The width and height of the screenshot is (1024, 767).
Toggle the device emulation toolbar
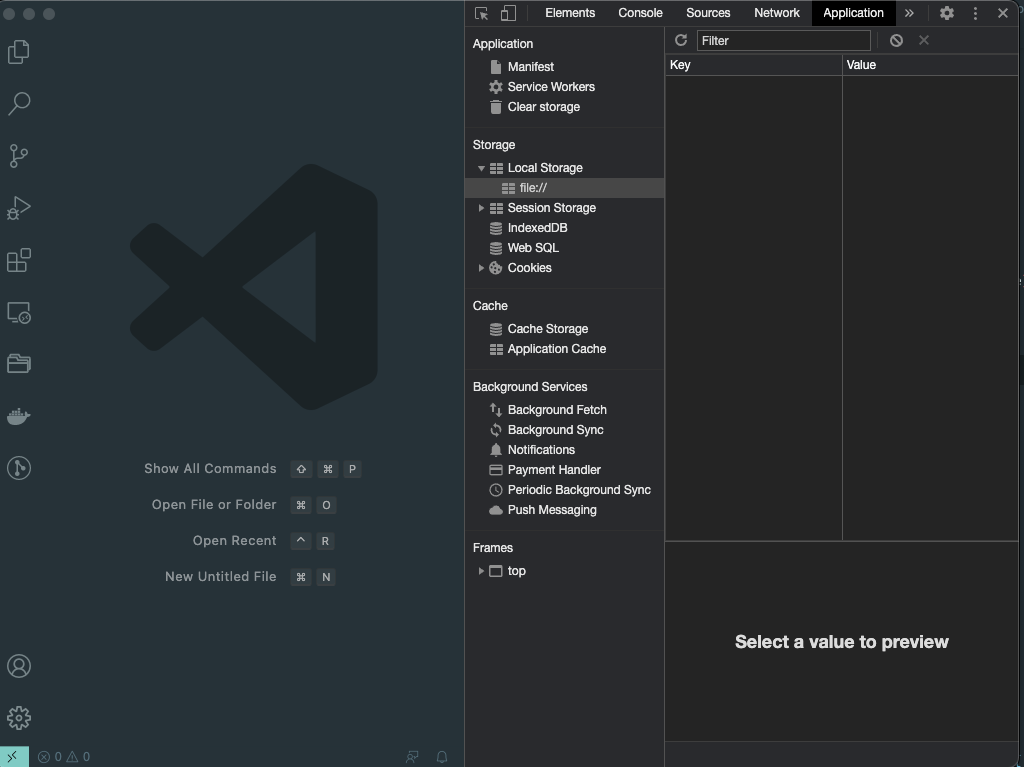tap(507, 13)
